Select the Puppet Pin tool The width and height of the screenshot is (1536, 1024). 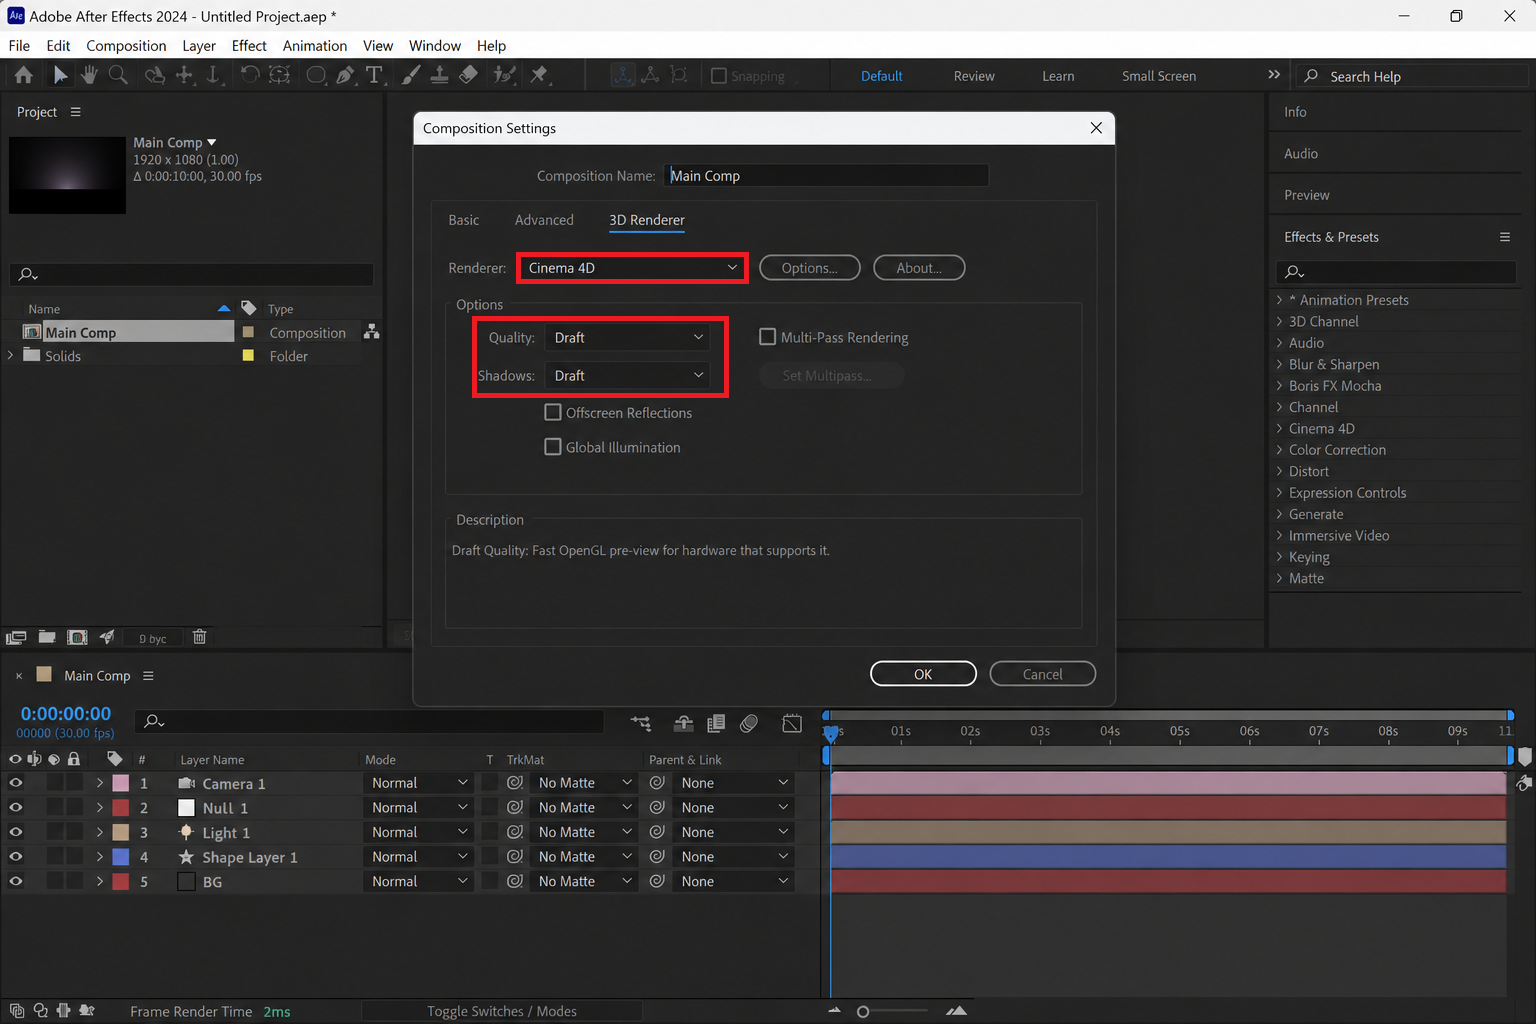tap(540, 75)
